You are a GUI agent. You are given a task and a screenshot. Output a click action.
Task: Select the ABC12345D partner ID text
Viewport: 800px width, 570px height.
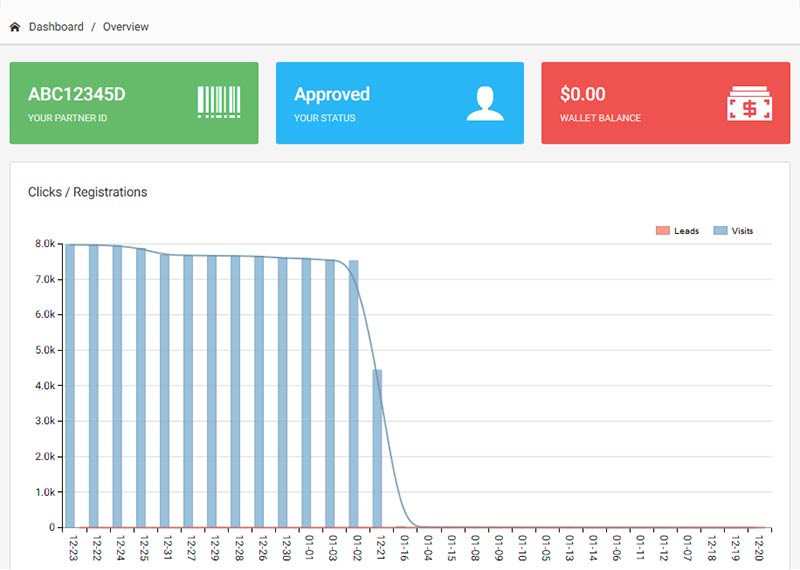coord(76,94)
